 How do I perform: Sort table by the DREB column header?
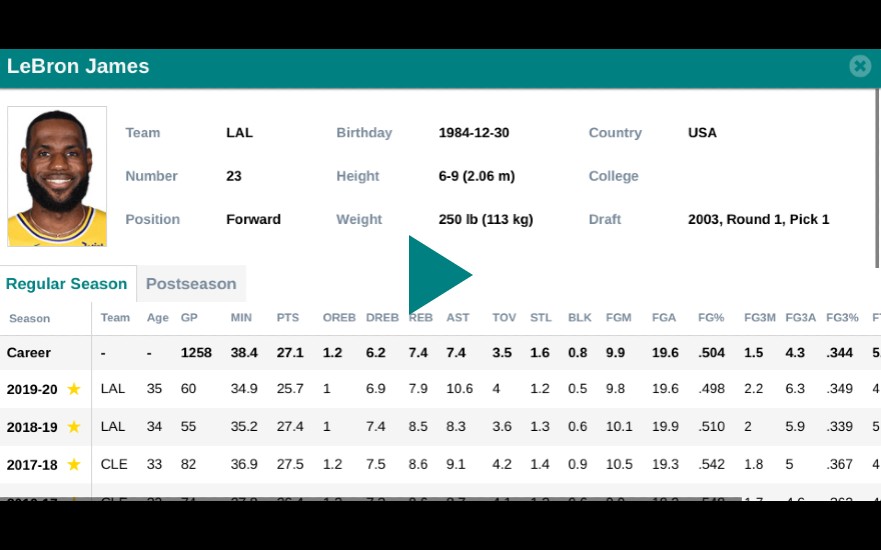pos(382,317)
